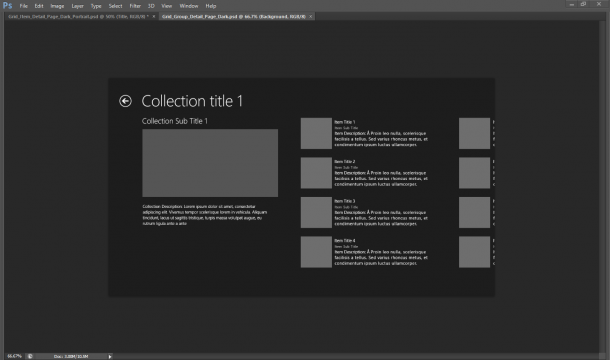Open the Type menu
Image resolution: width=610 pixels, height=360 pixels.
pos(96,6)
